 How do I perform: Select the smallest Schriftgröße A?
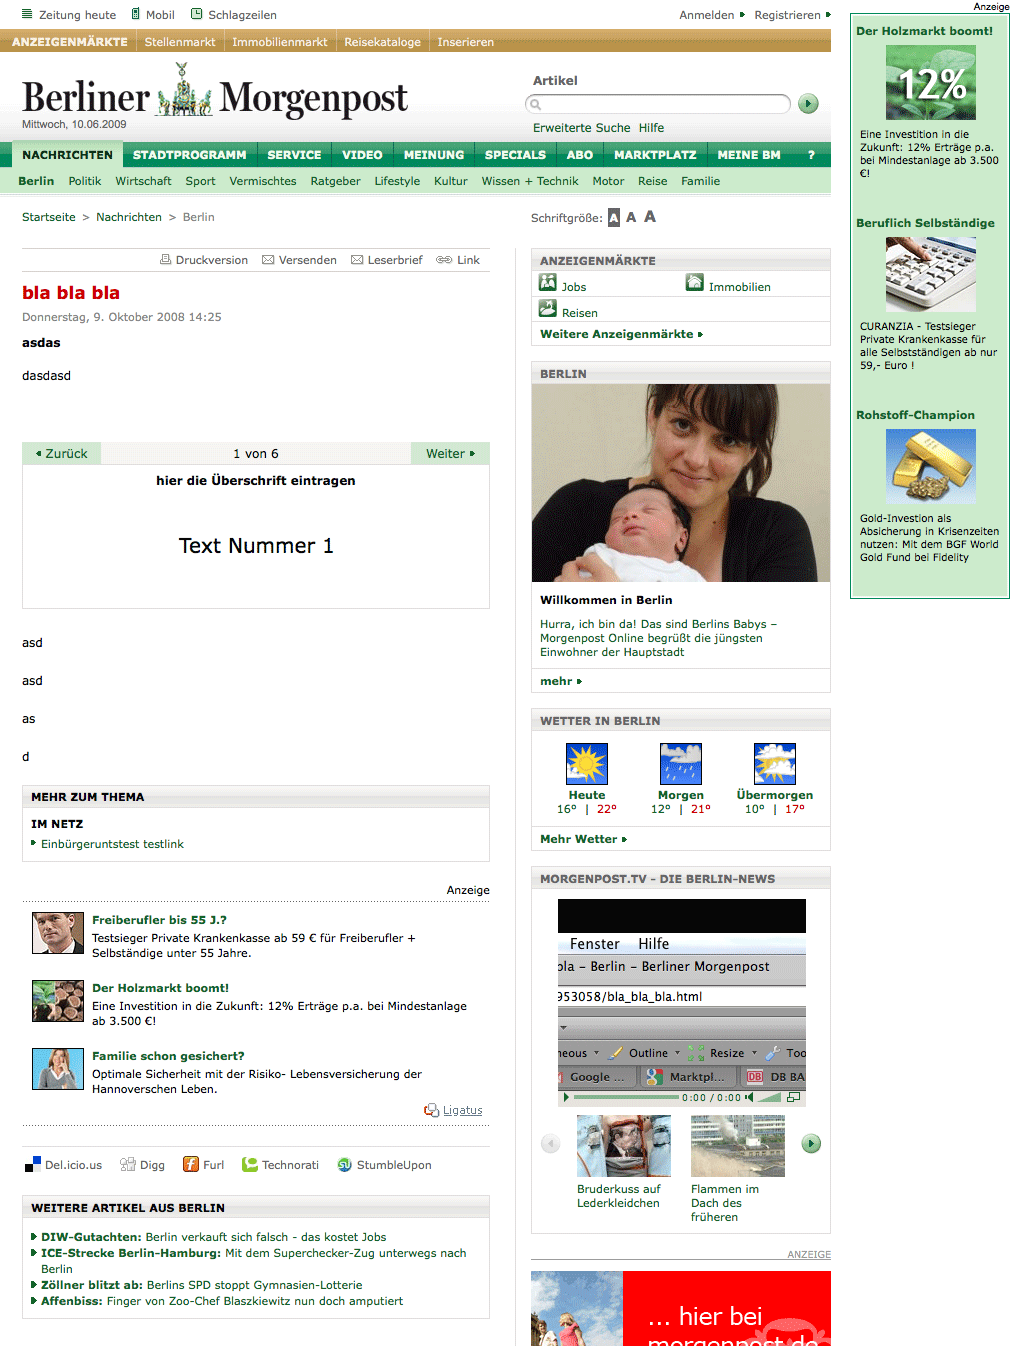614,217
